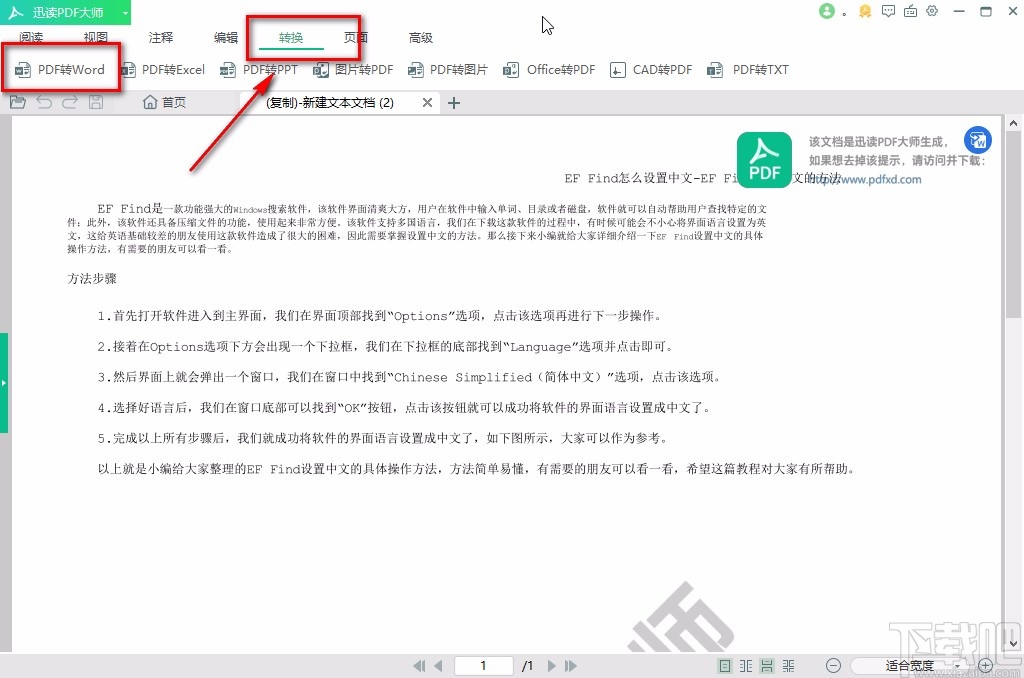Open the 注释 menu tab
This screenshot has height=678, width=1024.
[x=161, y=37]
